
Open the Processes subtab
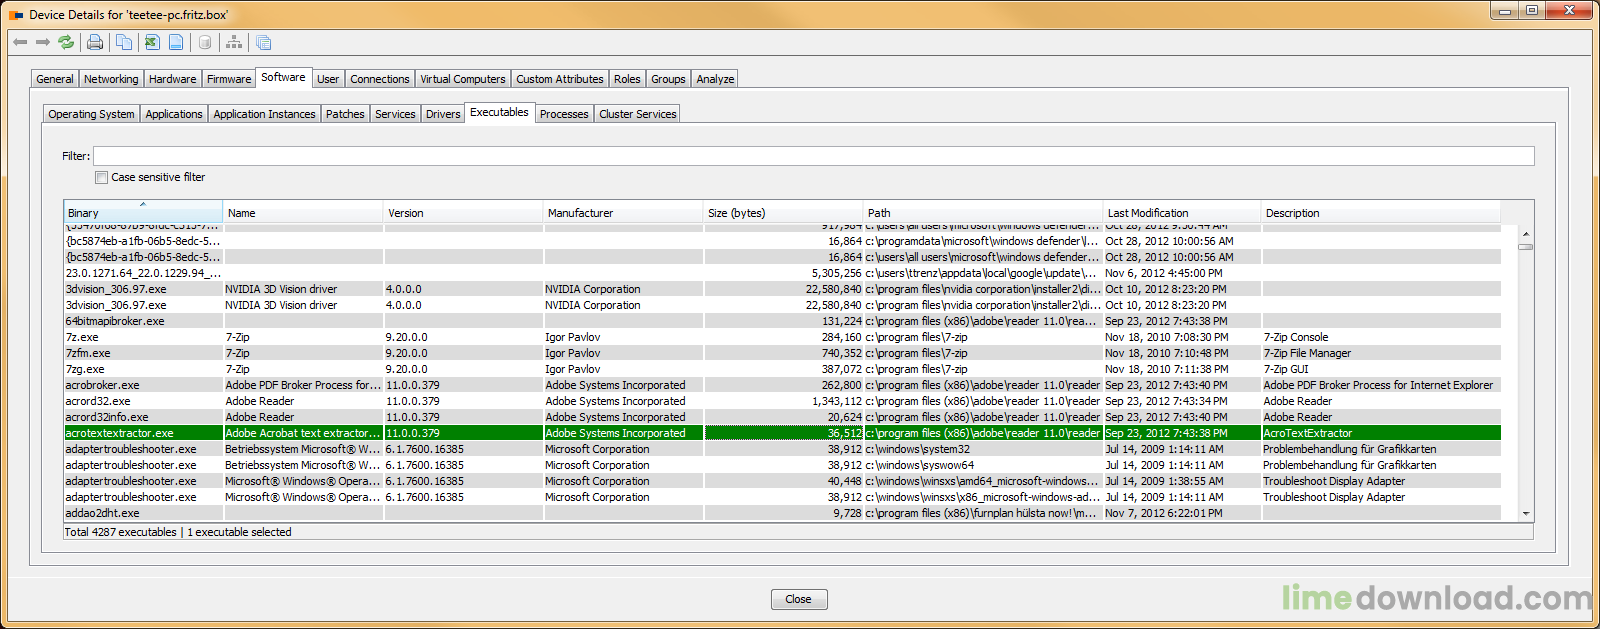pos(564,114)
